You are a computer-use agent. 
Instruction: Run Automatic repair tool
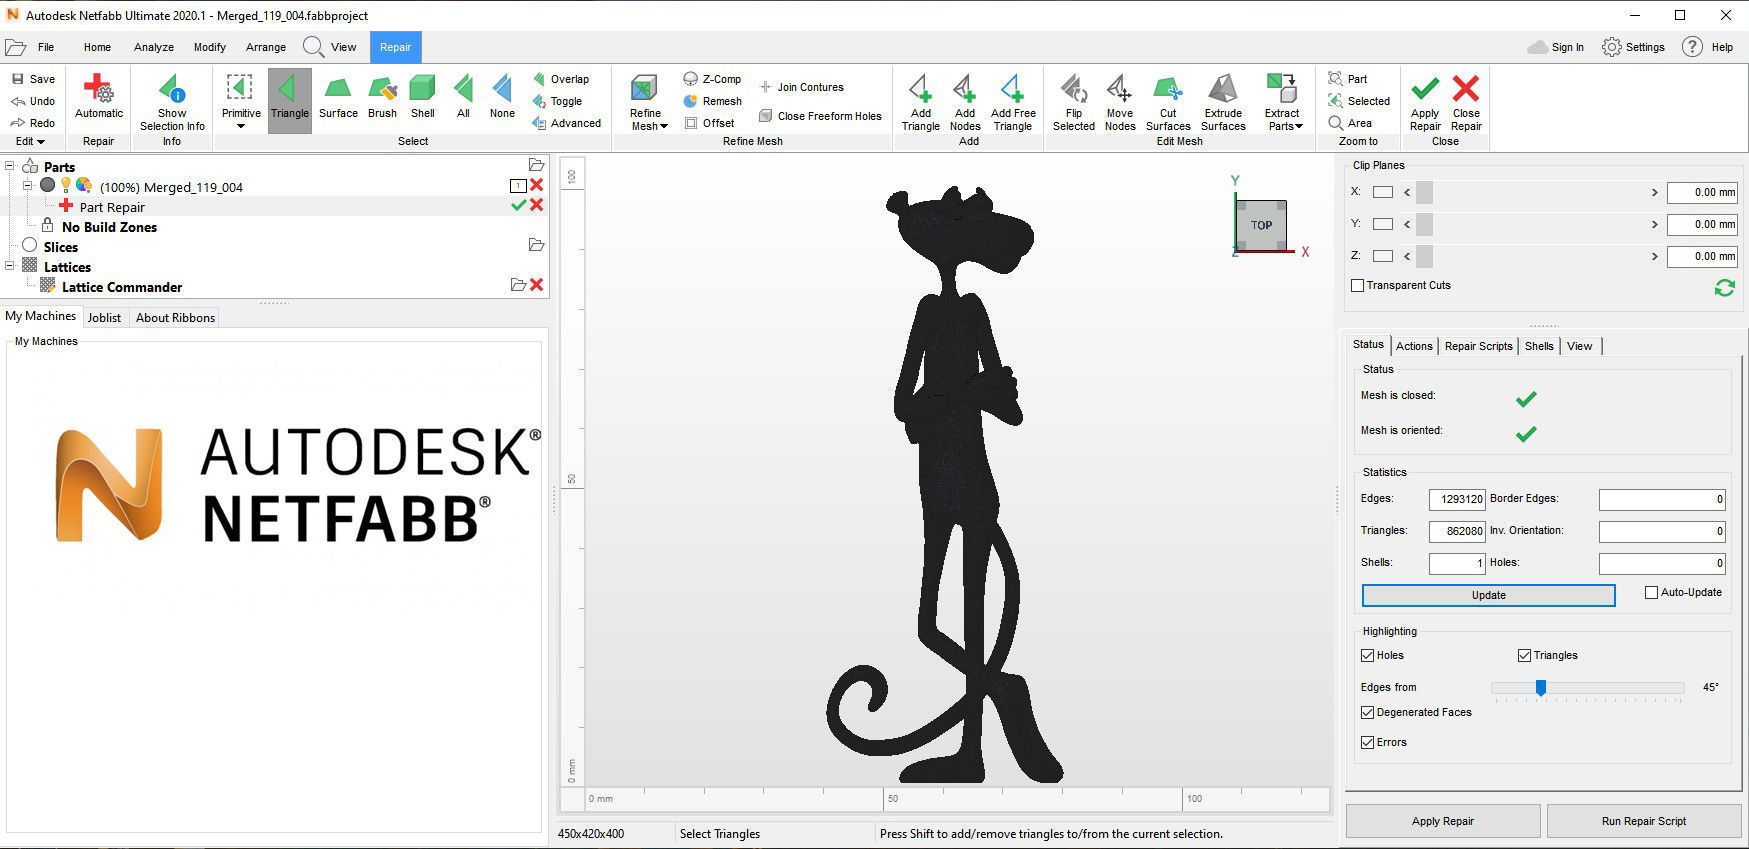pos(98,97)
